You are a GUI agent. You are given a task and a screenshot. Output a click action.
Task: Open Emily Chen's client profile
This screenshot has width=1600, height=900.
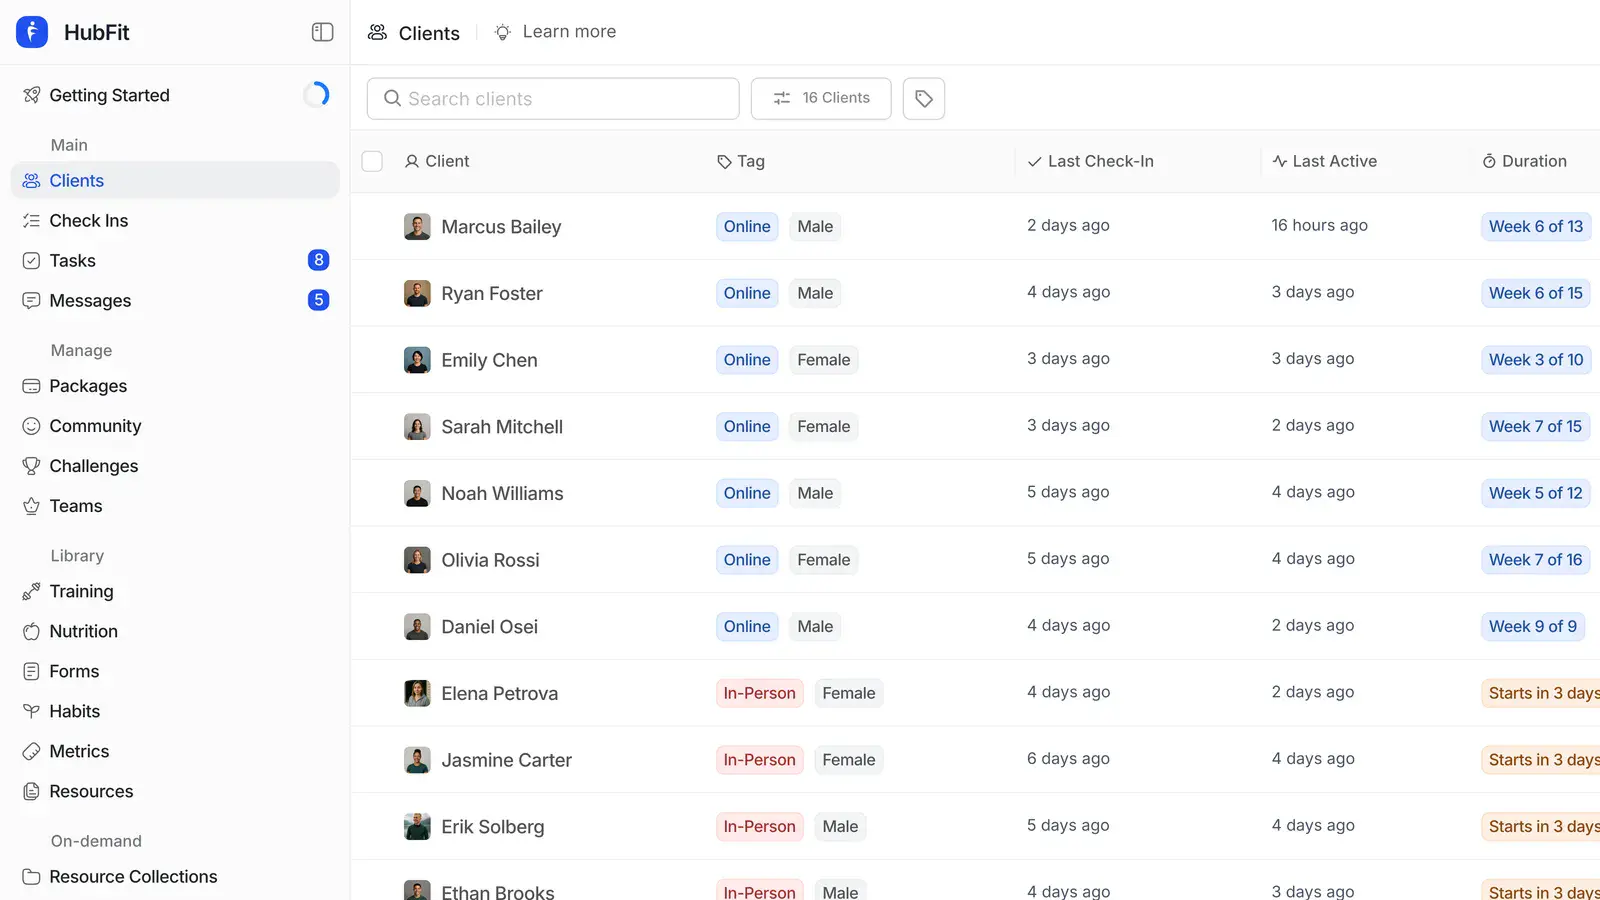[x=489, y=360]
